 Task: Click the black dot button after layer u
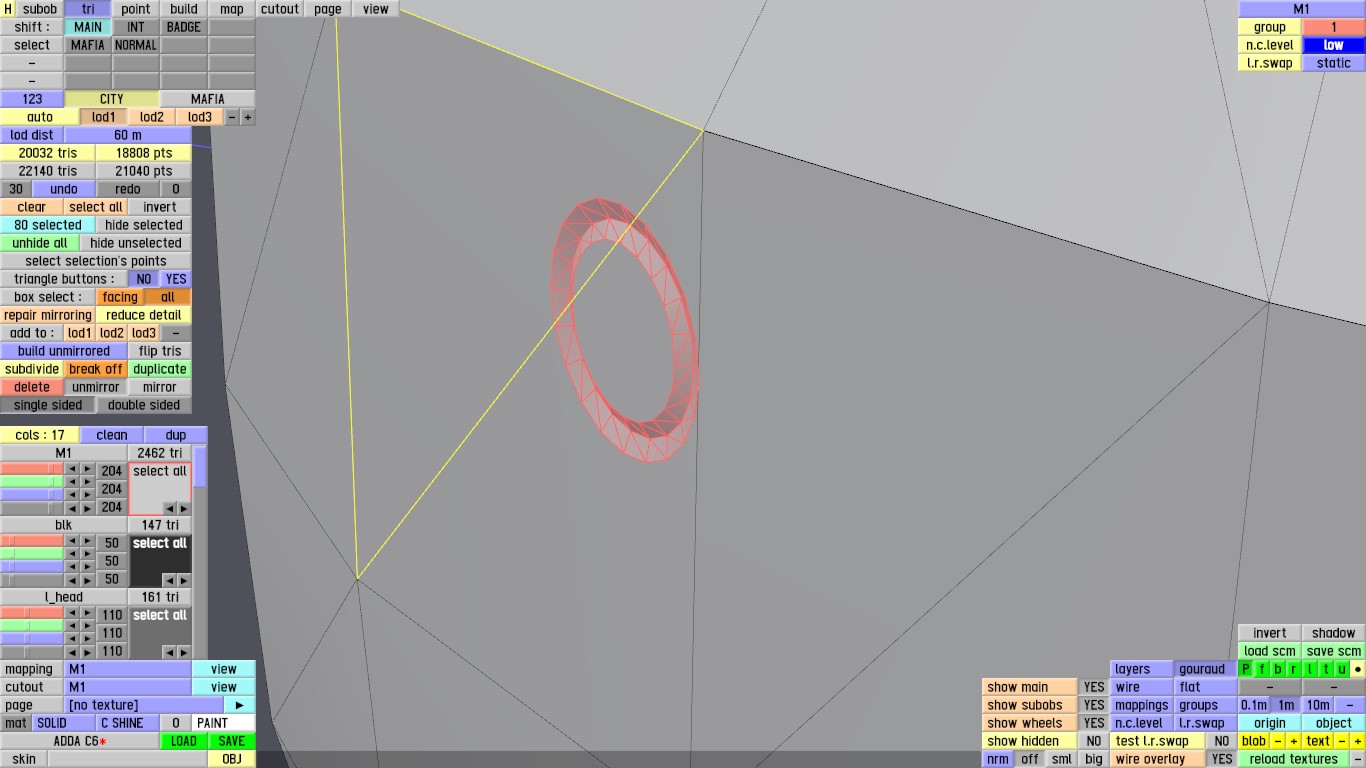click(1358, 669)
